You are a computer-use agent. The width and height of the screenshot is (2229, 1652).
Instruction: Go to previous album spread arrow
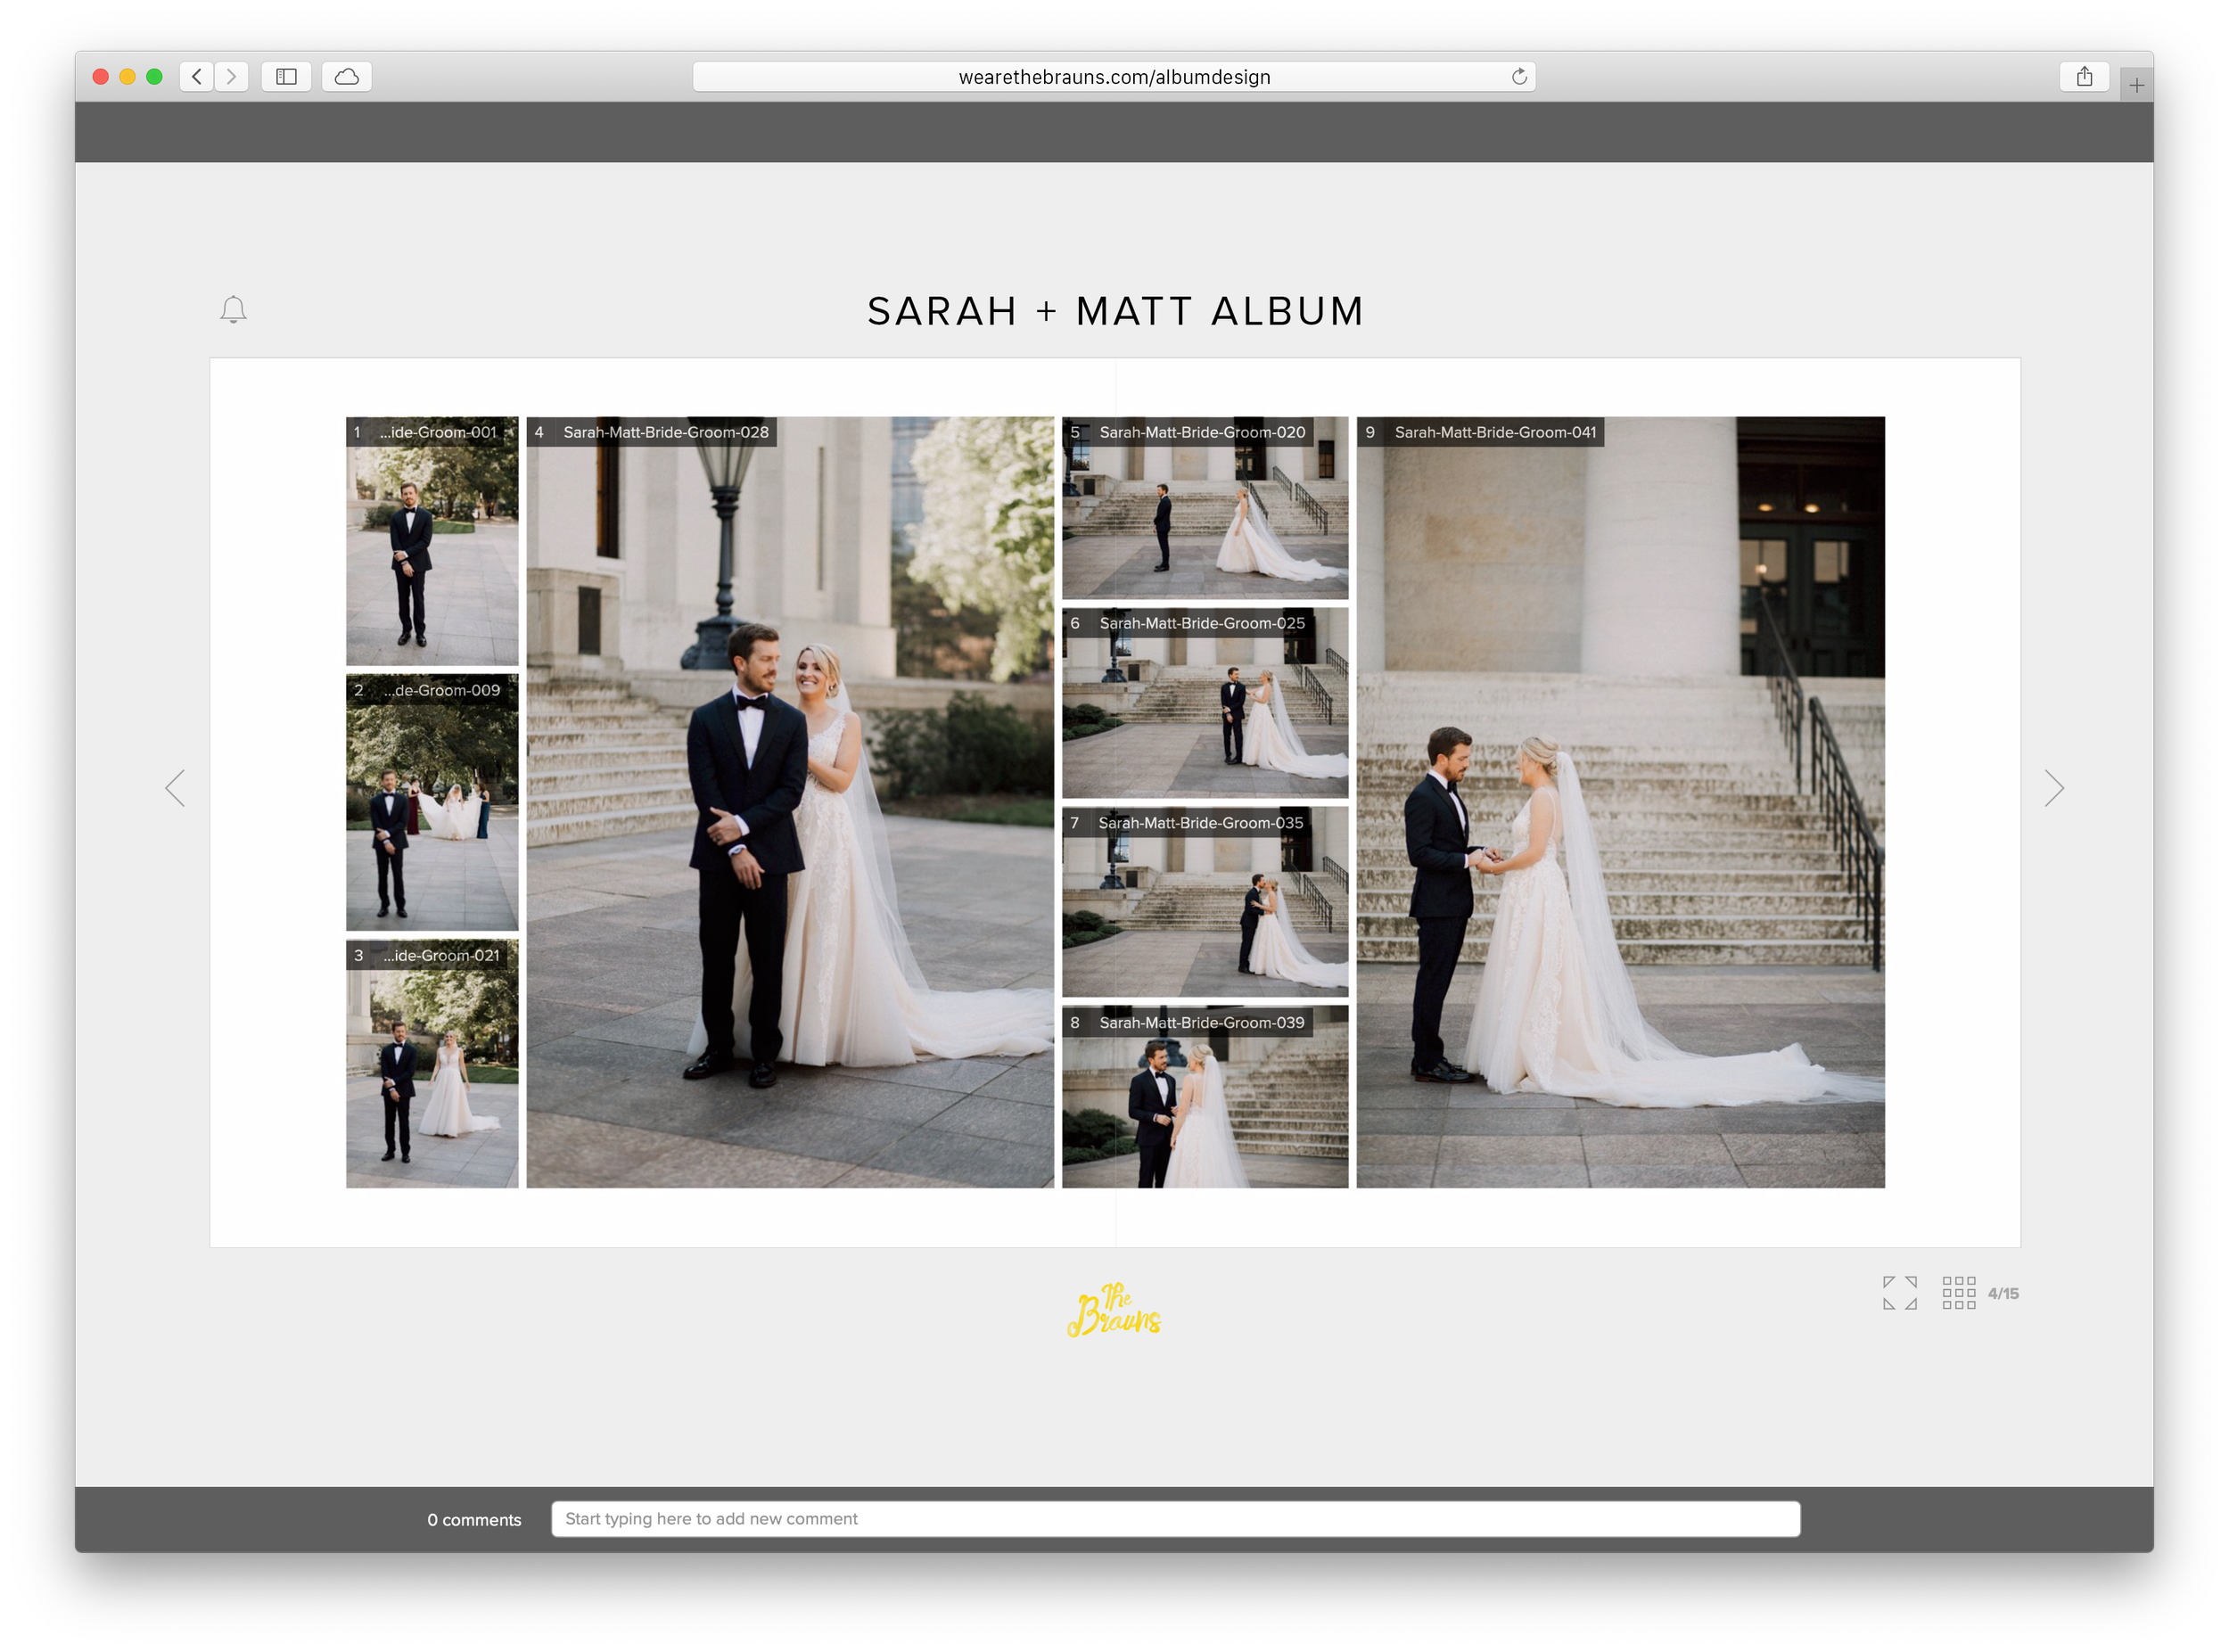point(176,788)
